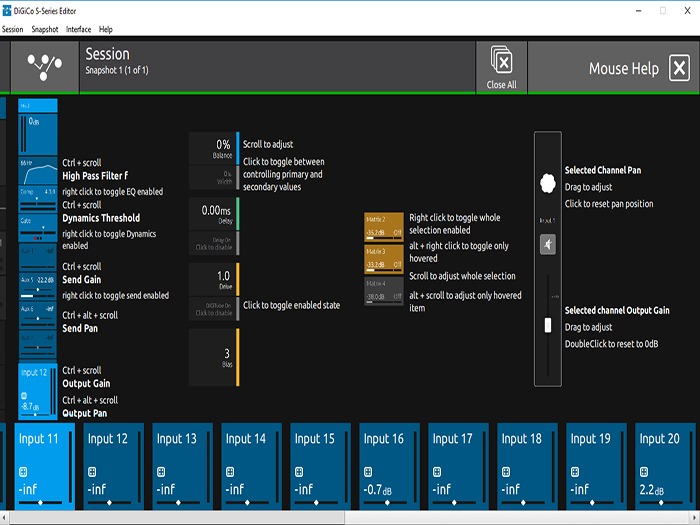Open the Snapshot menu
Screen dimensions: 700x525
click(x=44, y=30)
